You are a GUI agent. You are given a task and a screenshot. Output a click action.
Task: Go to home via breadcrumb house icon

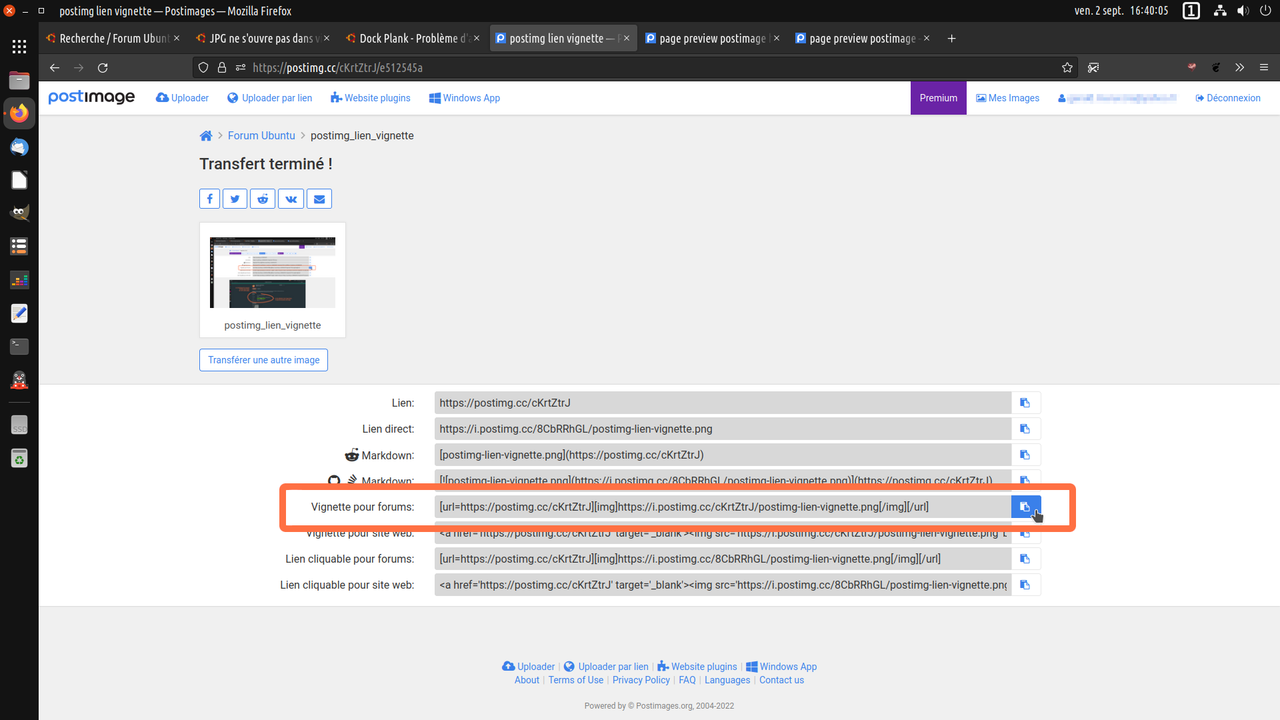[x=206, y=136]
